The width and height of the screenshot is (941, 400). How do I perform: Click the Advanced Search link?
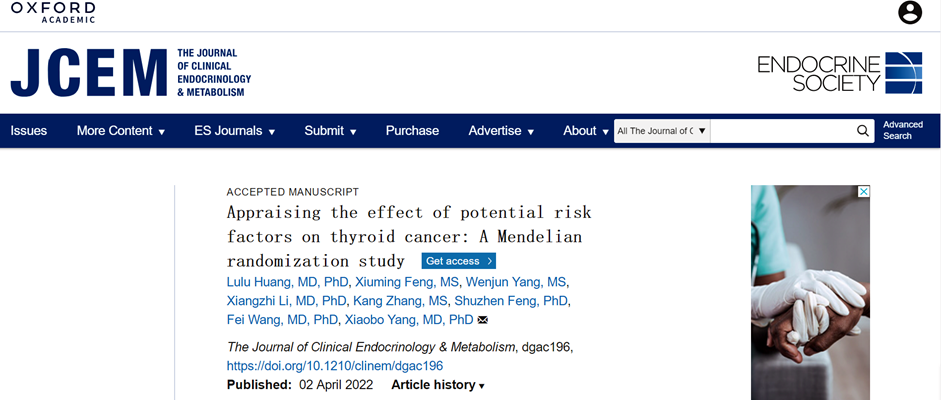(x=902, y=130)
